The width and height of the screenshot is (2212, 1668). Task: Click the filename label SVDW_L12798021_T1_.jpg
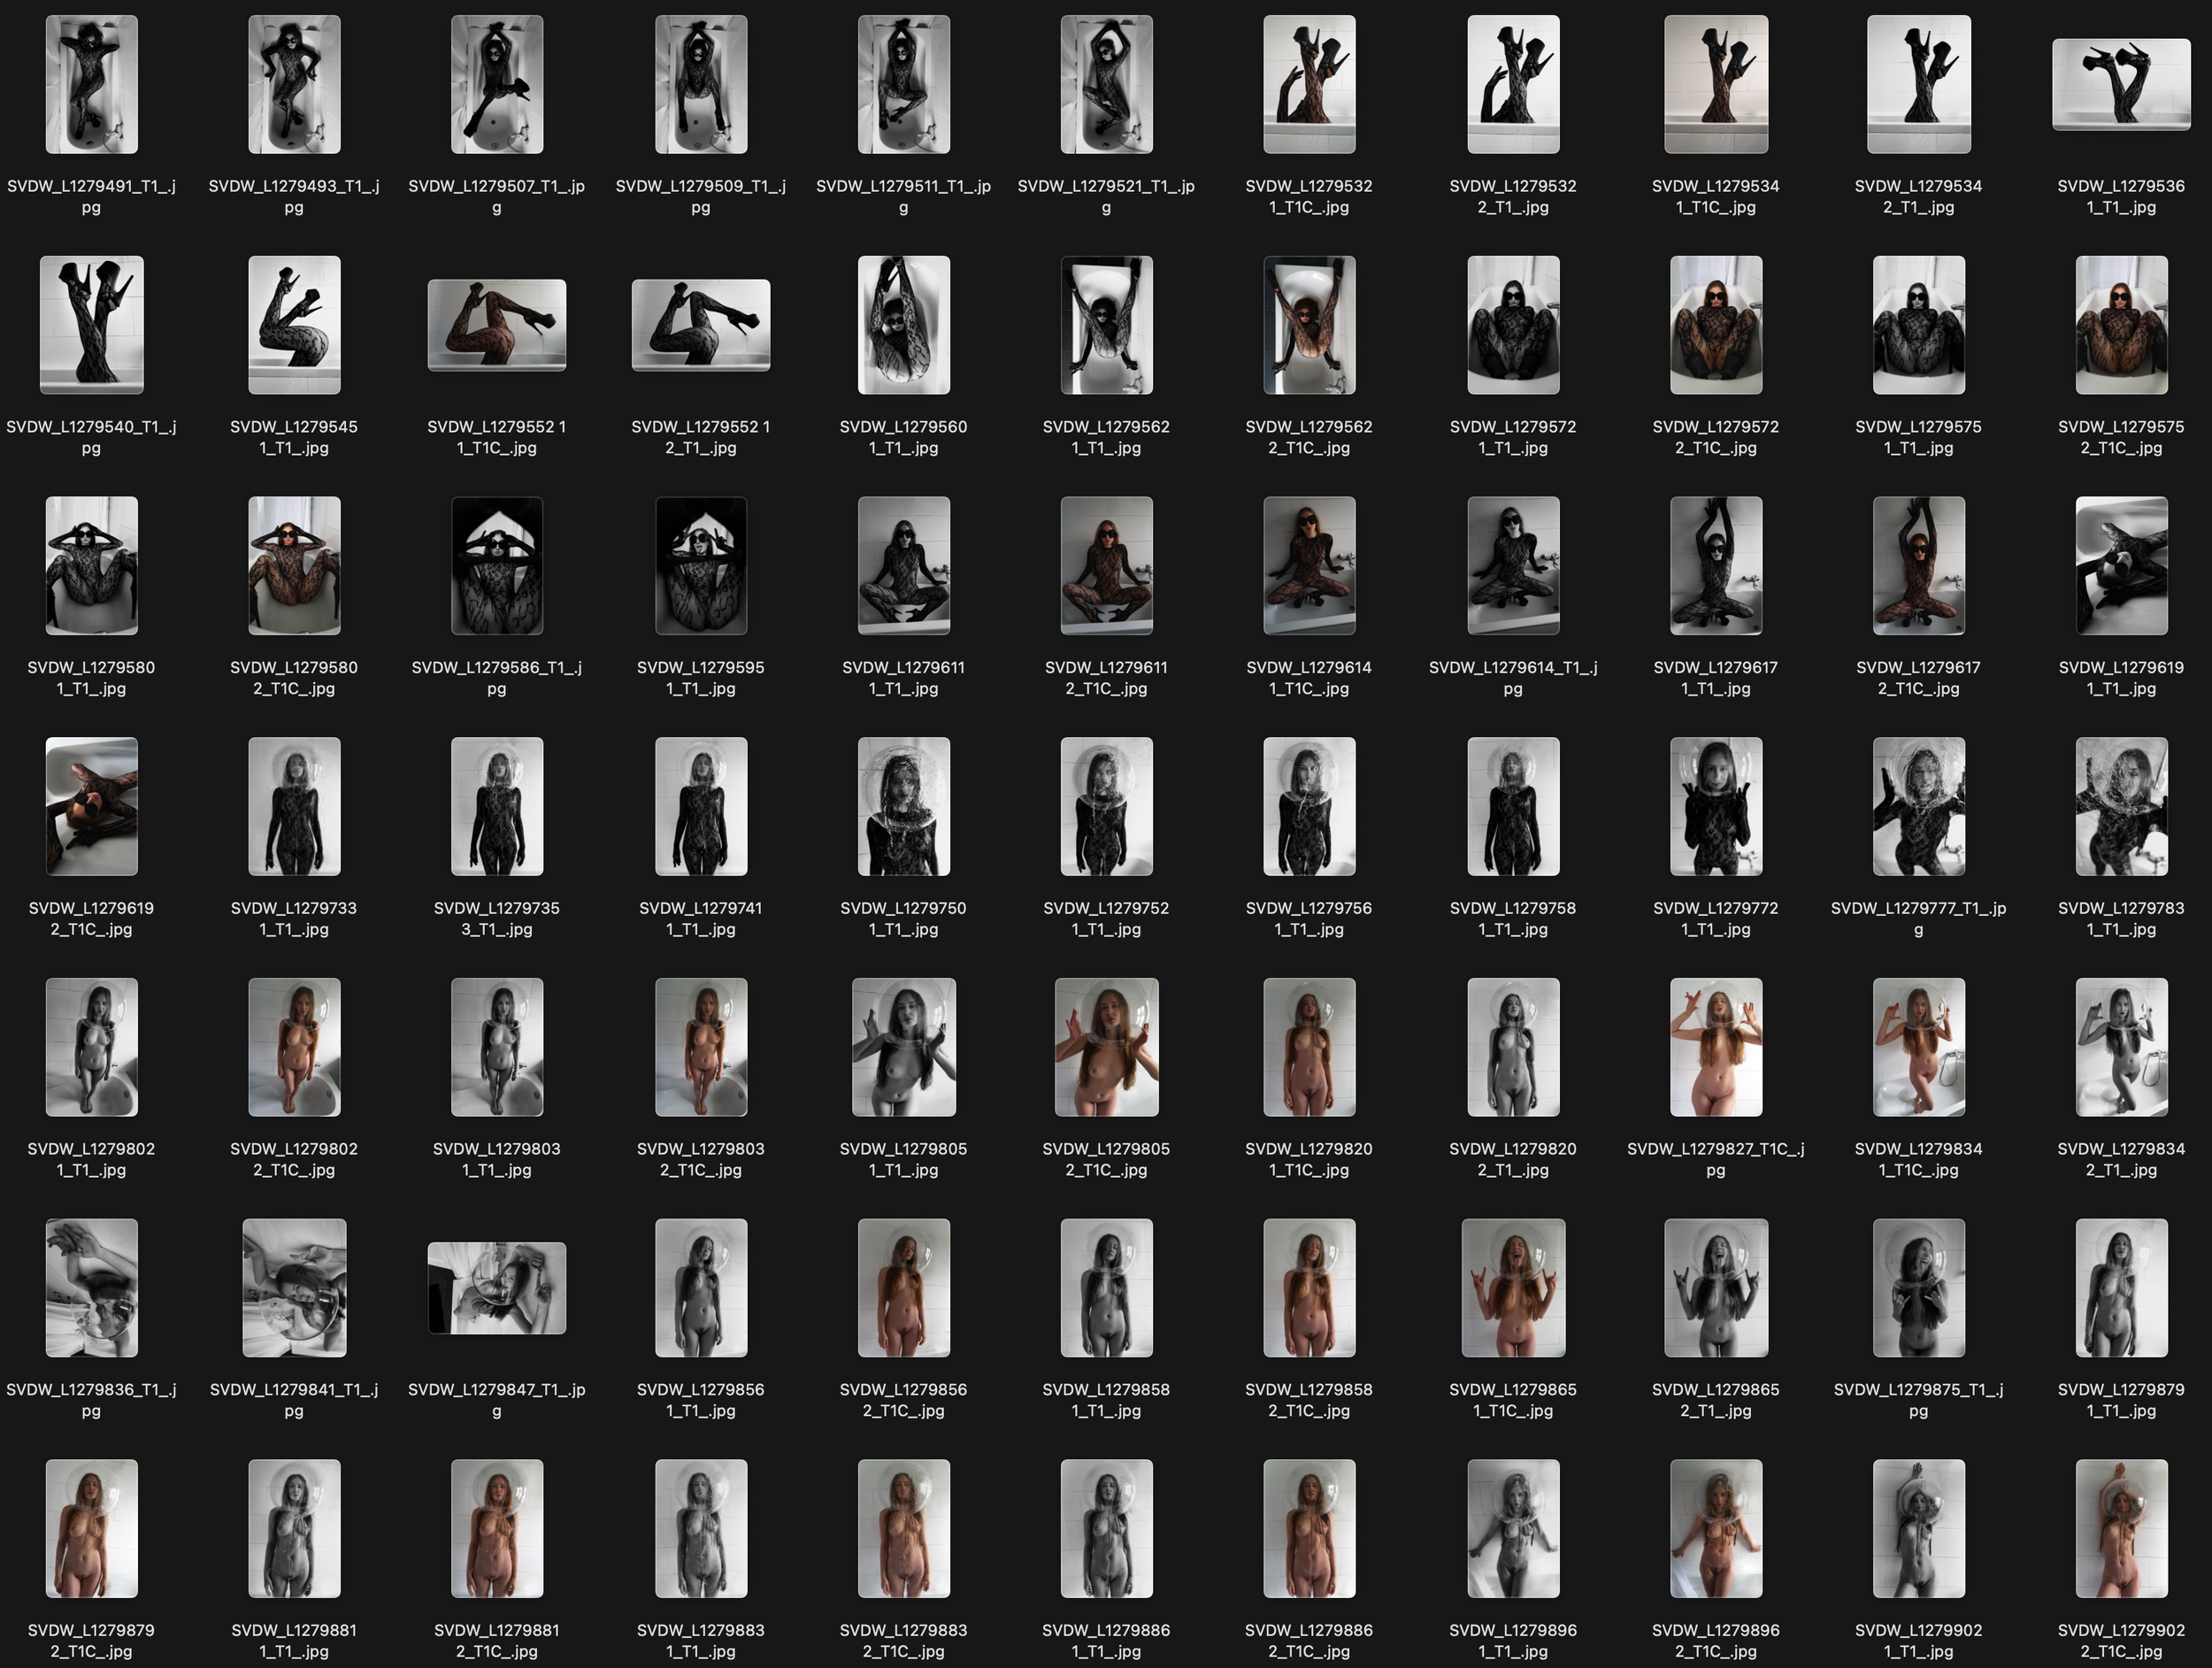(x=91, y=1159)
